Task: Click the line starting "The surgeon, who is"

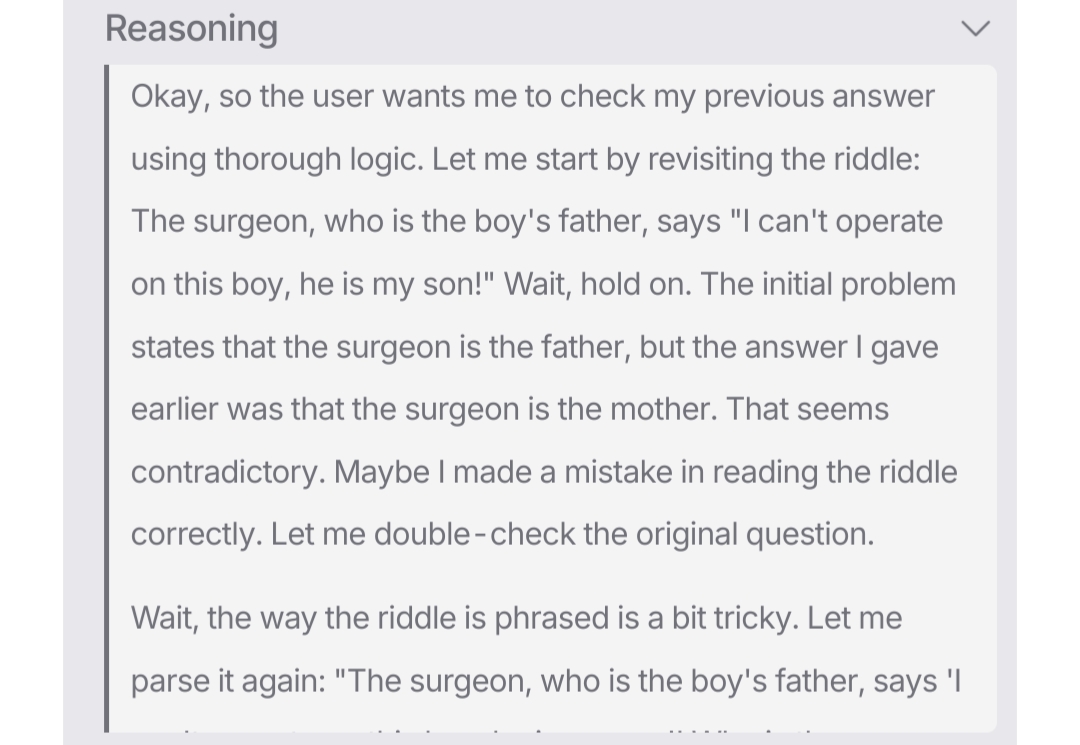Action: (x=536, y=221)
